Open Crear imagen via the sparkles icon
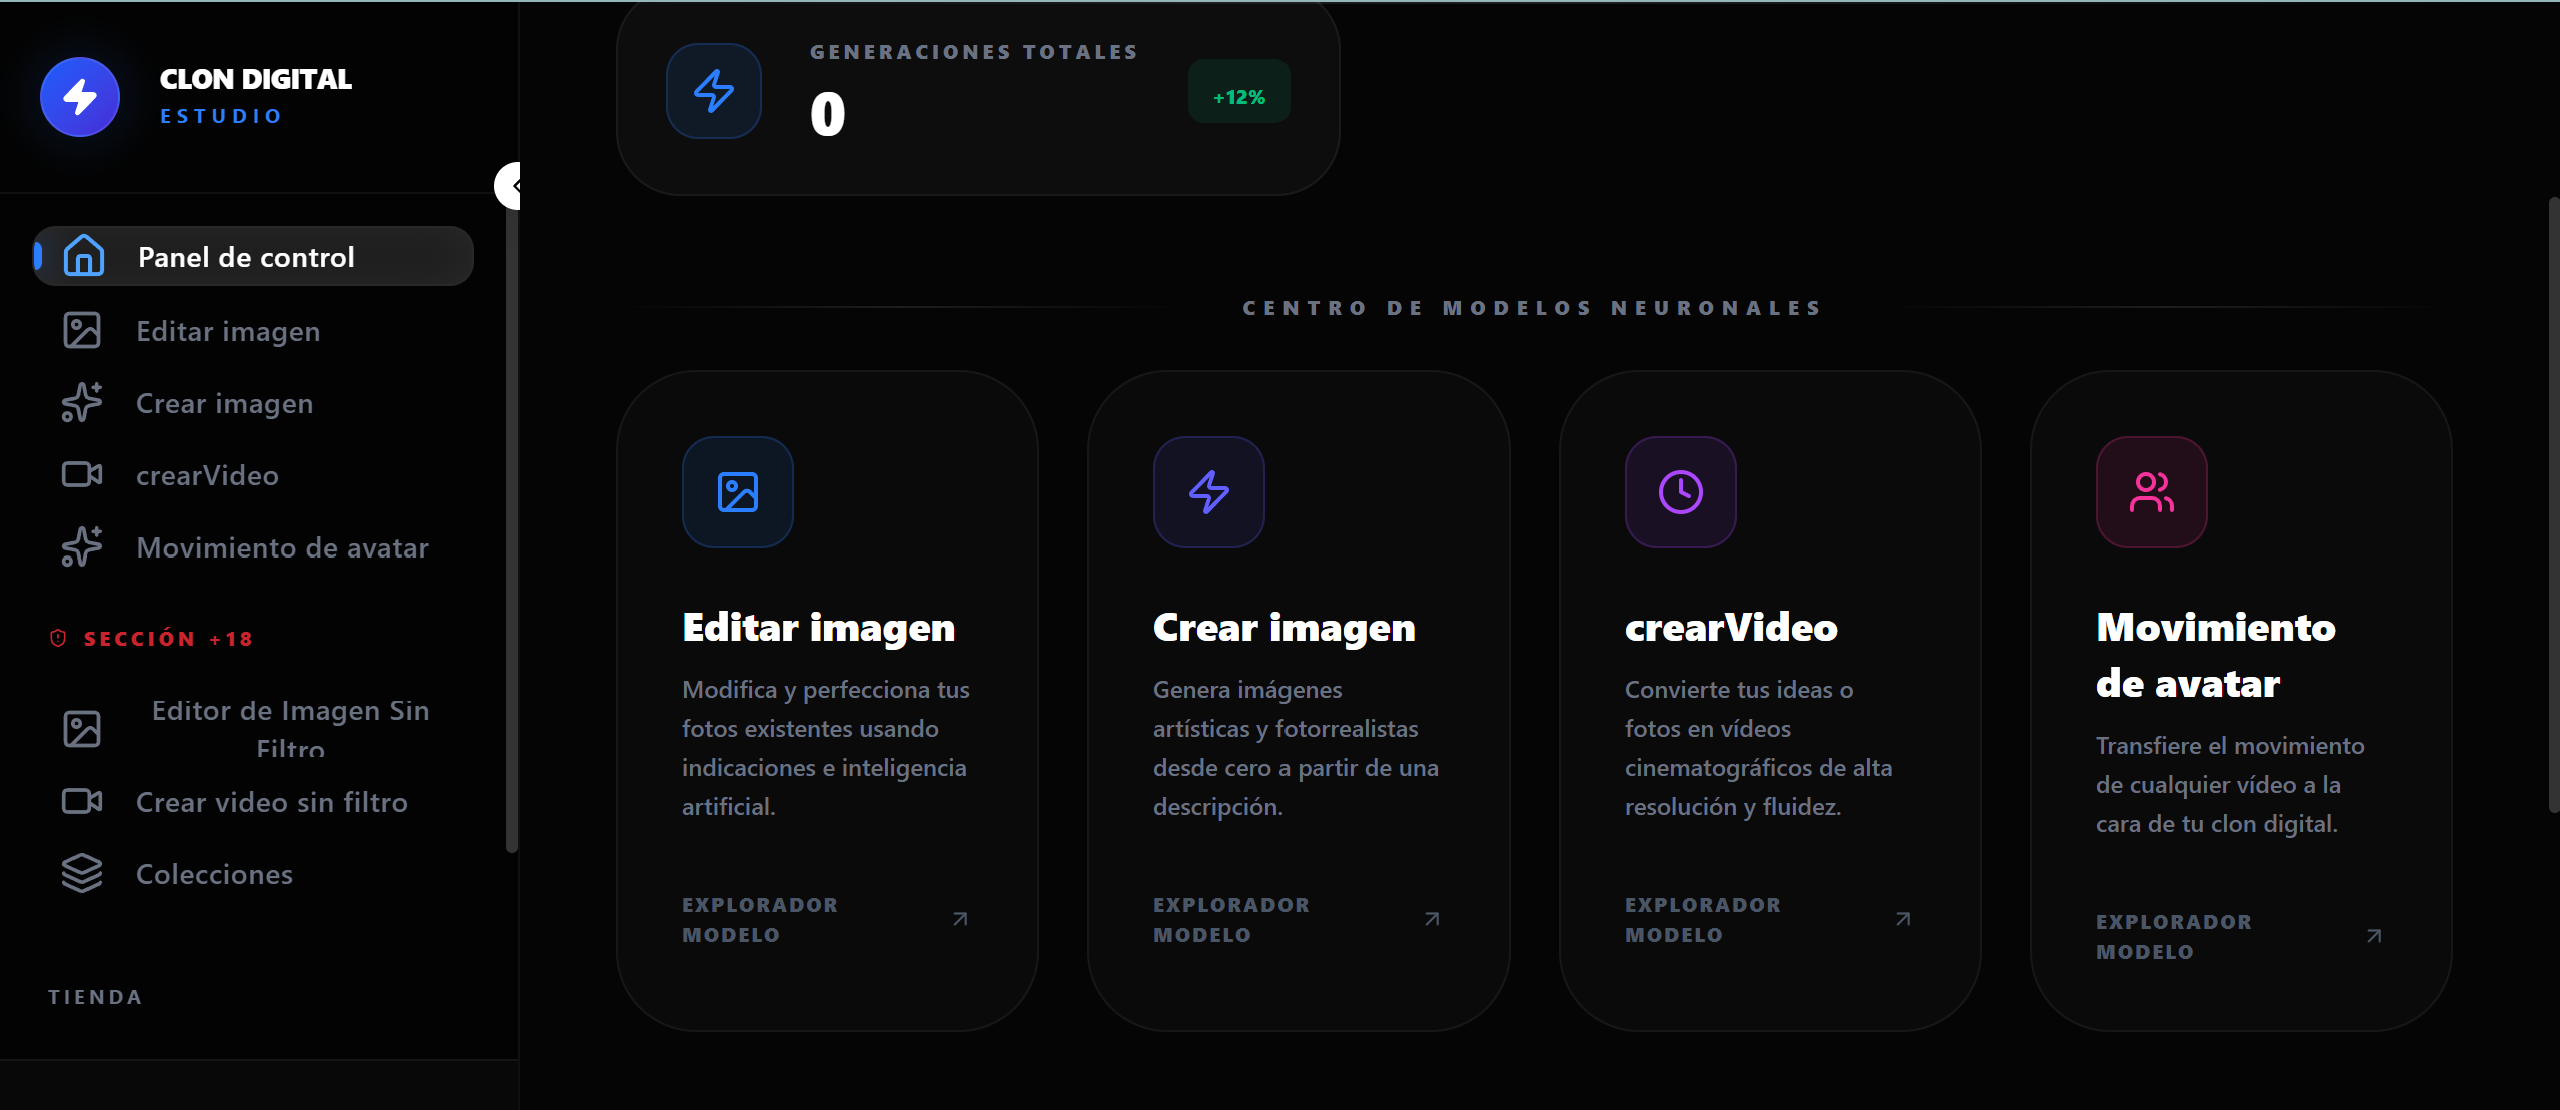The width and height of the screenshot is (2560, 1110). click(x=82, y=402)
